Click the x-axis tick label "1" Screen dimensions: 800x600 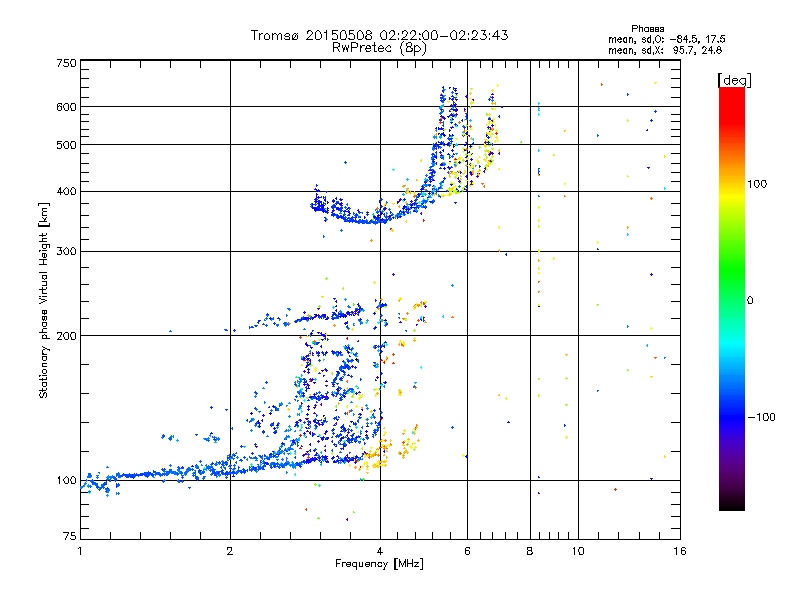coord(81,551)
